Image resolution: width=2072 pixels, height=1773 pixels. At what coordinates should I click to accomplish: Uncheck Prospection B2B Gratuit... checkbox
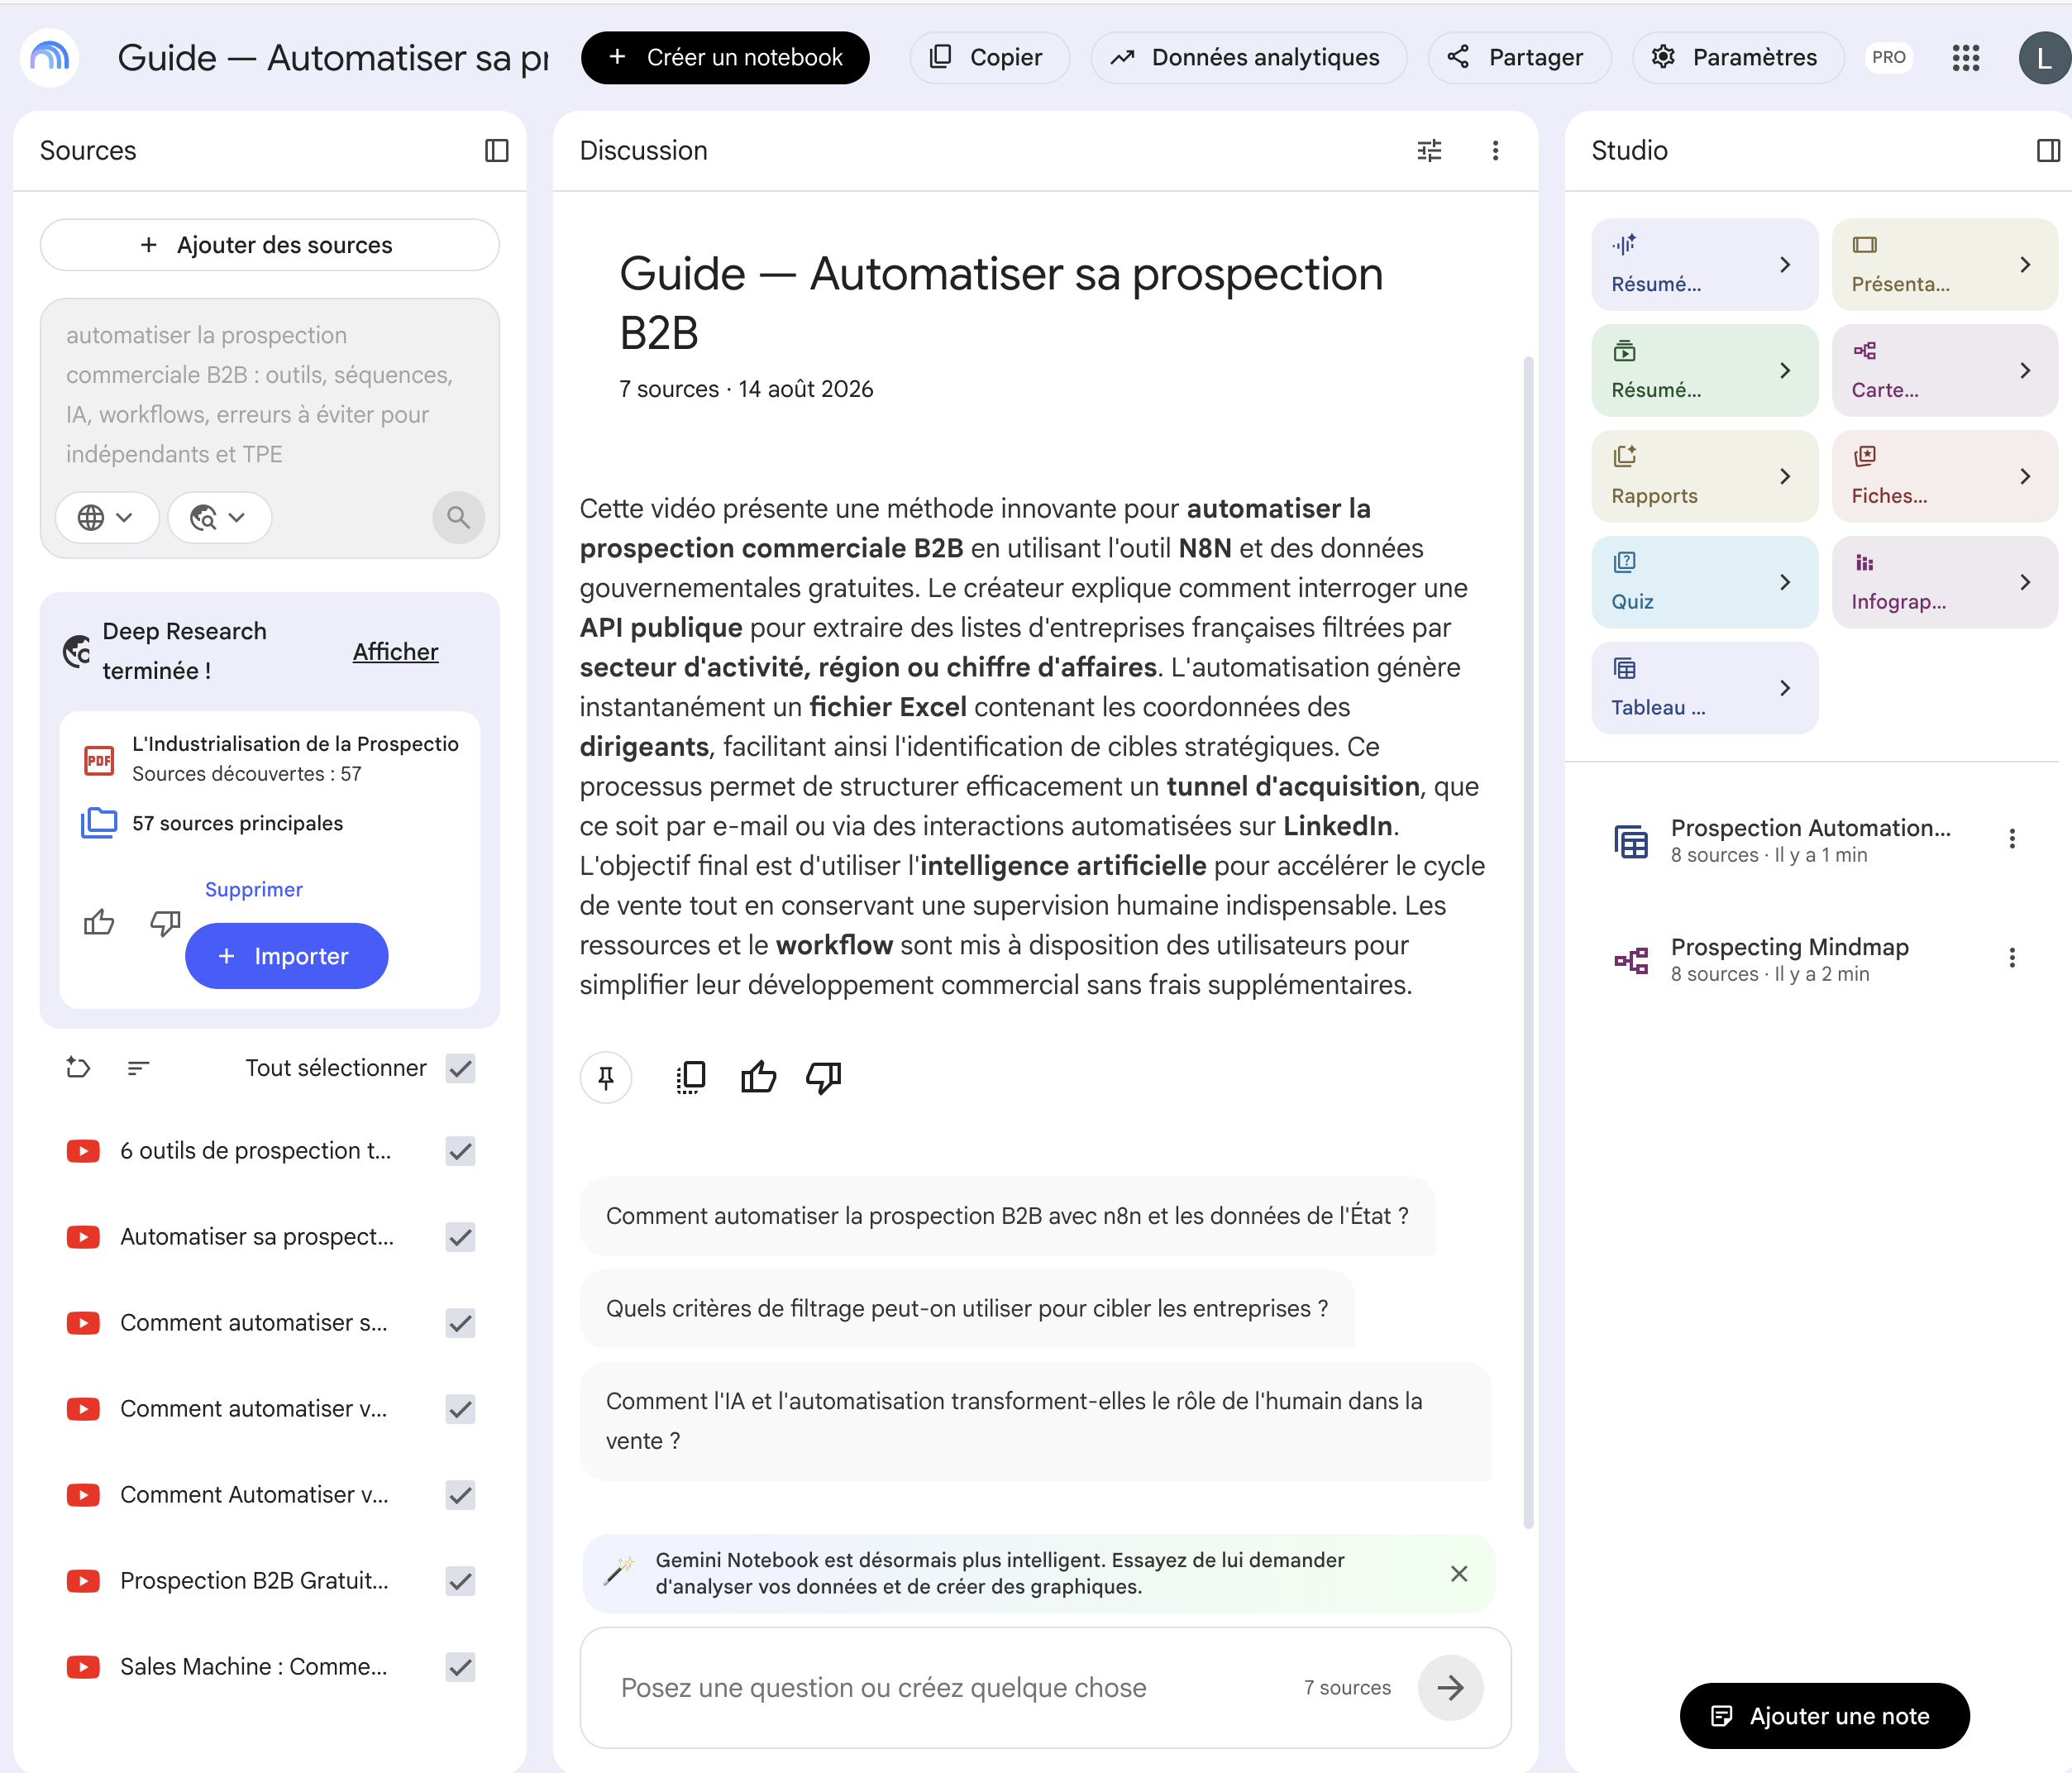click(460, 1581)
